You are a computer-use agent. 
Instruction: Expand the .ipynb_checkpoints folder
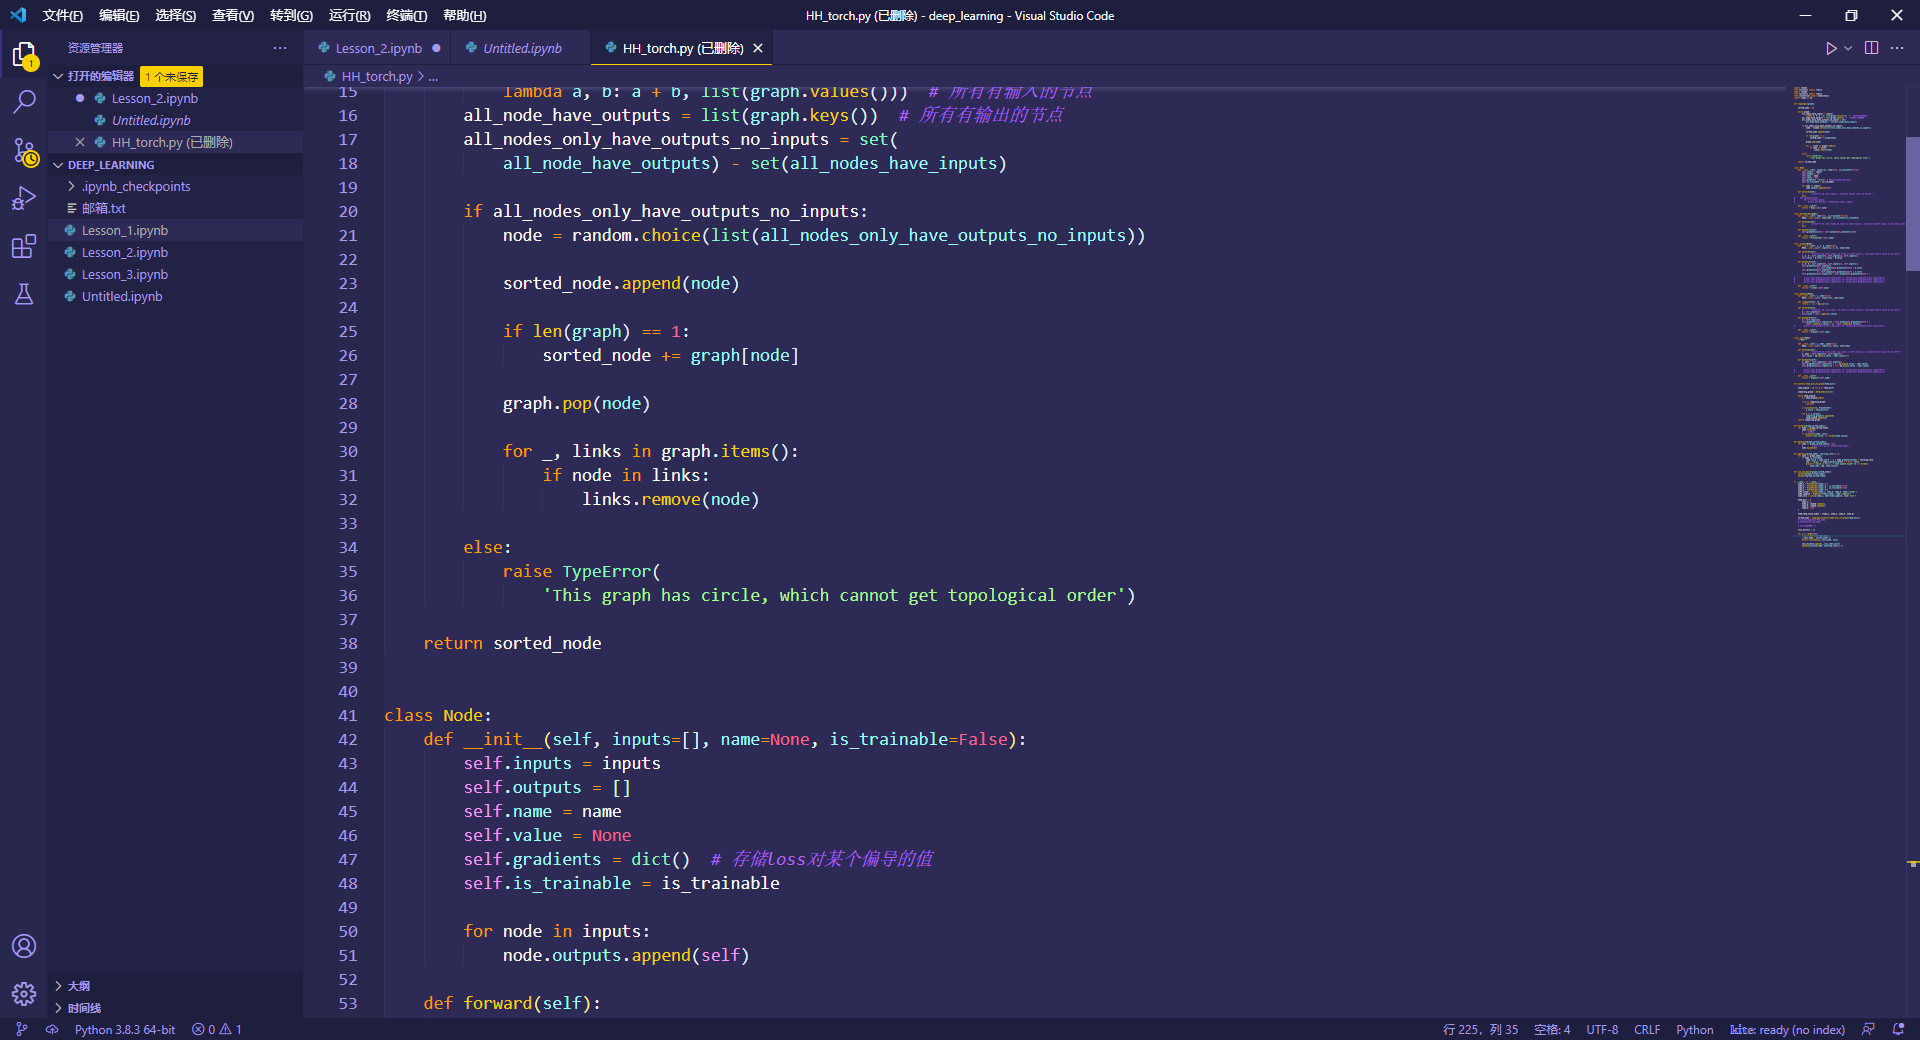coord(71,186)
